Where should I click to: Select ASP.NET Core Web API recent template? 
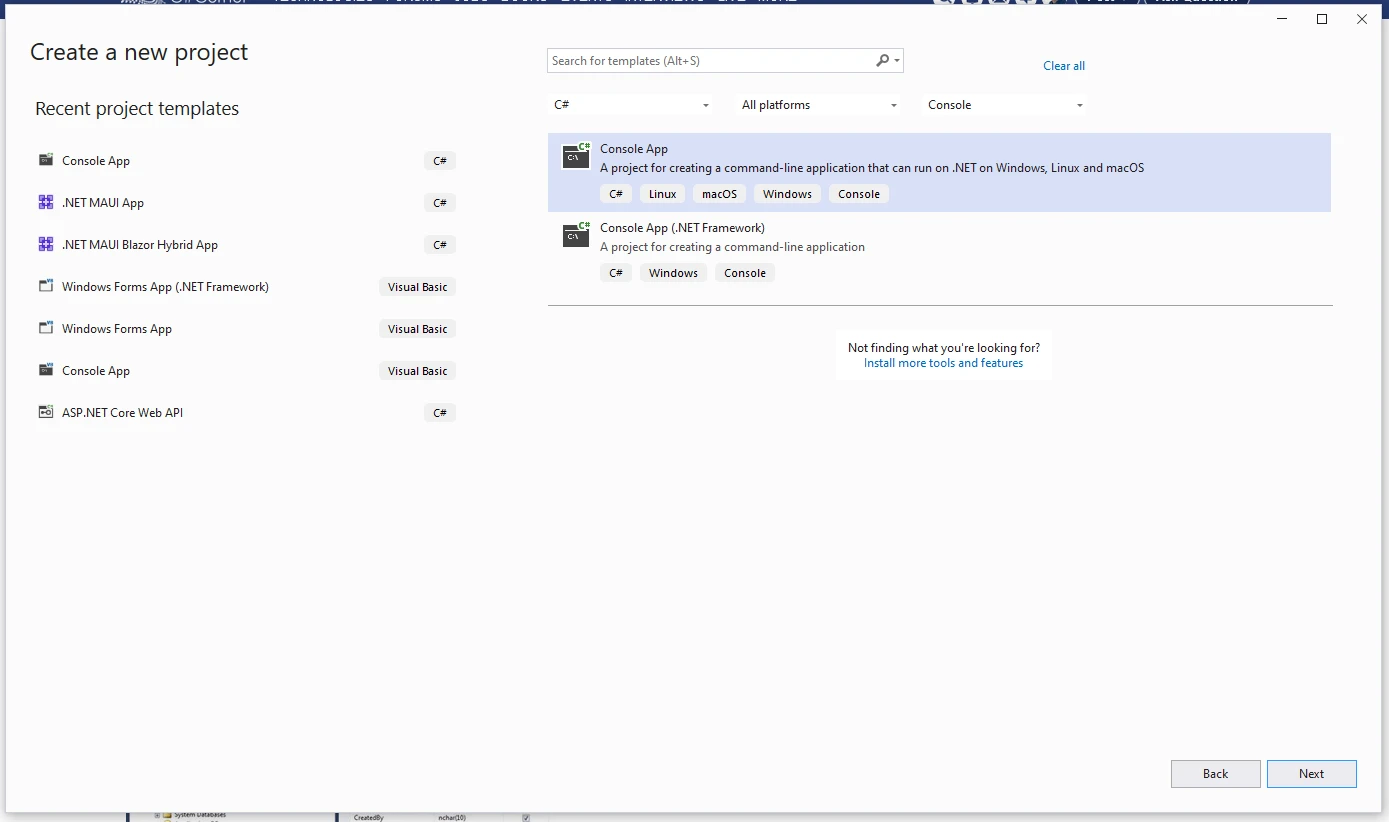[246, 412]
